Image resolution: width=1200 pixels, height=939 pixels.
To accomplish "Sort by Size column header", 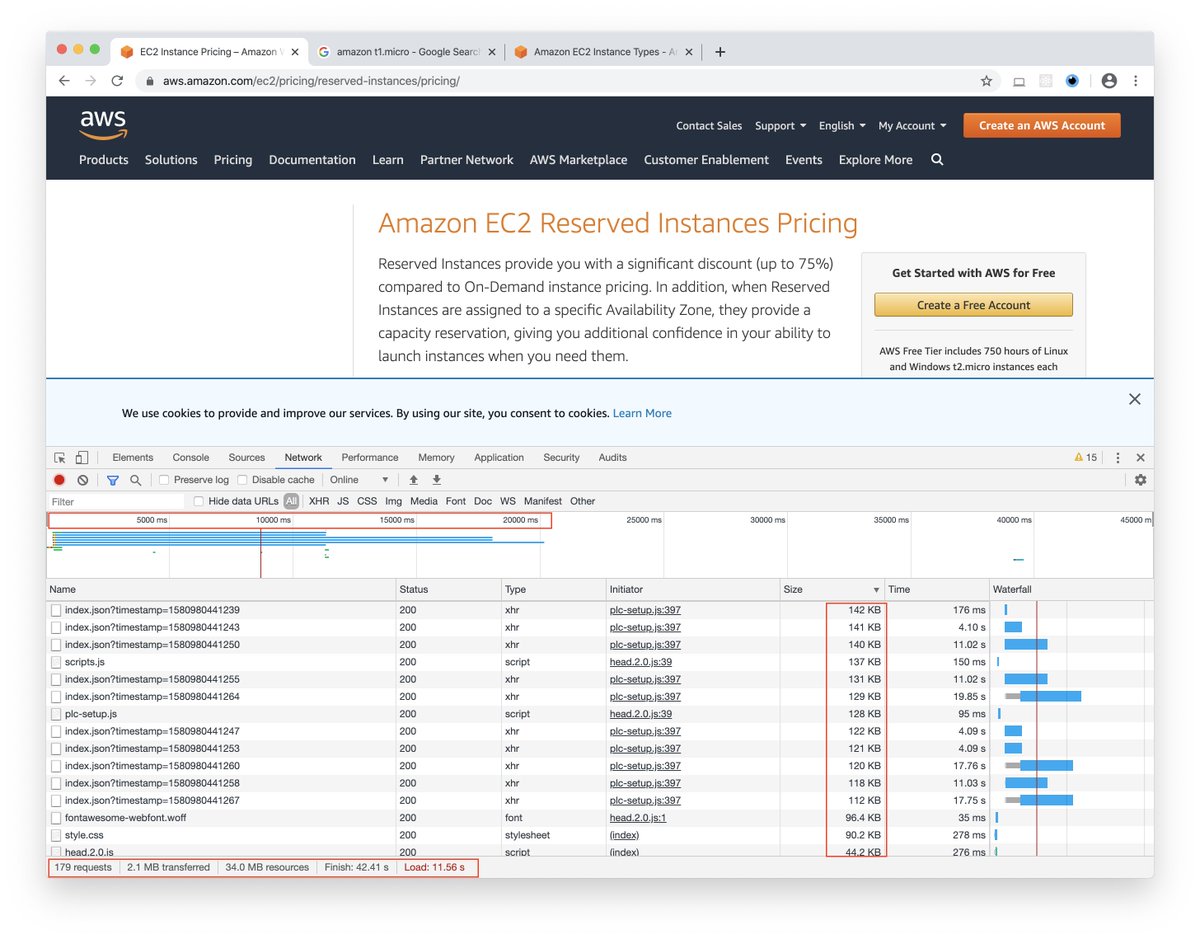I will (x=832, y=590).
